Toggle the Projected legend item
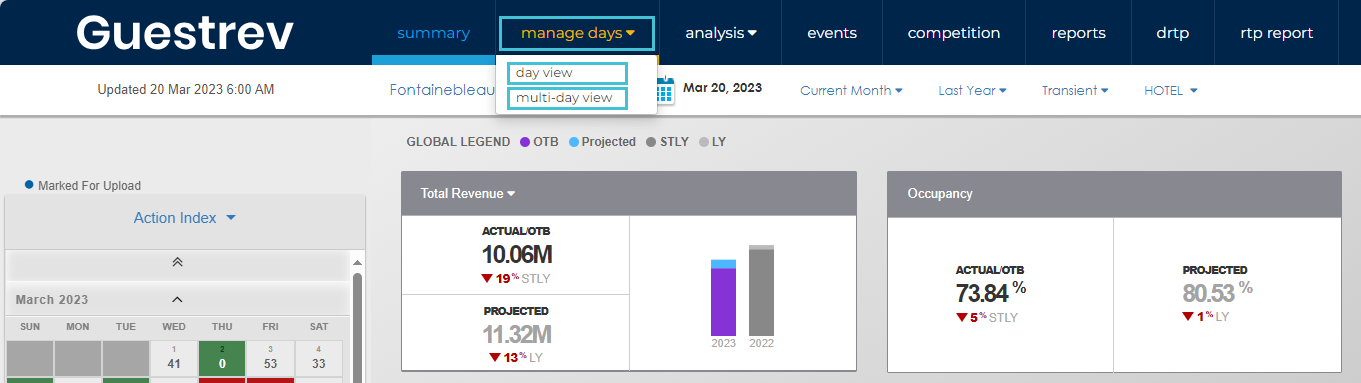This screenshot has width=1361, height=383. pyautogui.click(x=602, y=142)
